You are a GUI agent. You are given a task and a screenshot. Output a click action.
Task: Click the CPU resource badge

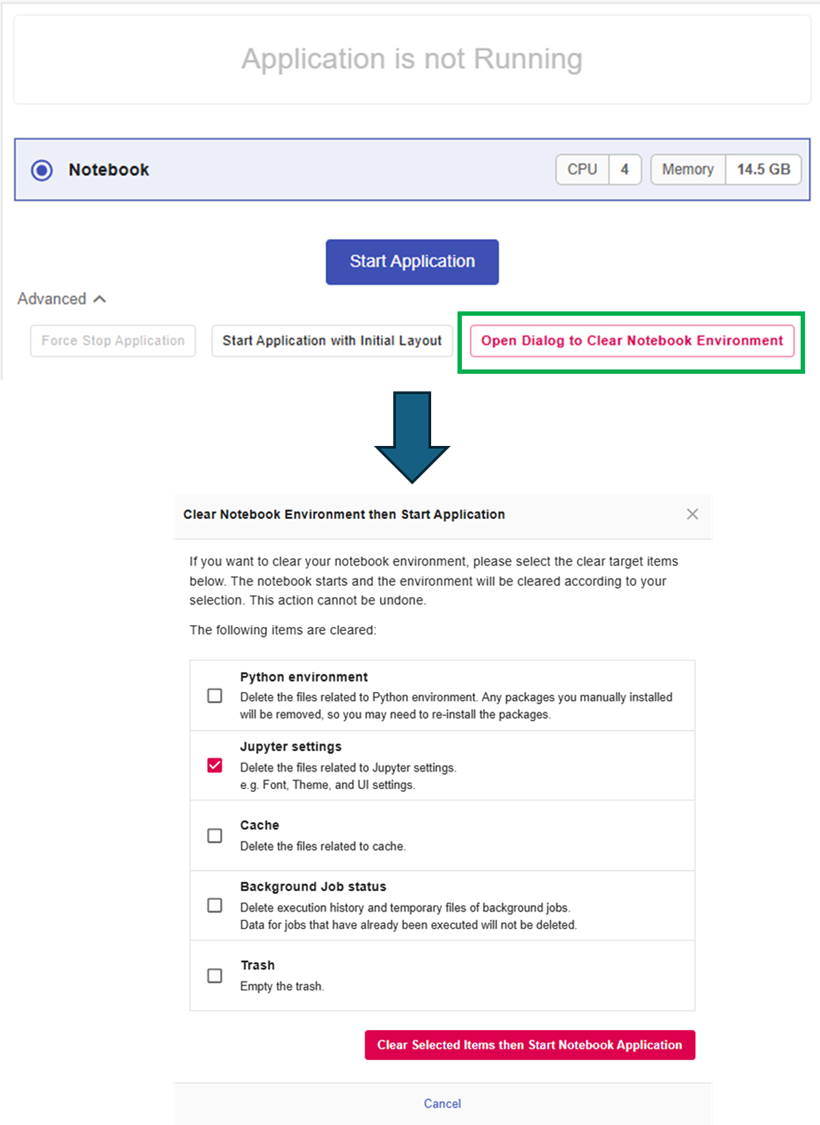(598, 170)
